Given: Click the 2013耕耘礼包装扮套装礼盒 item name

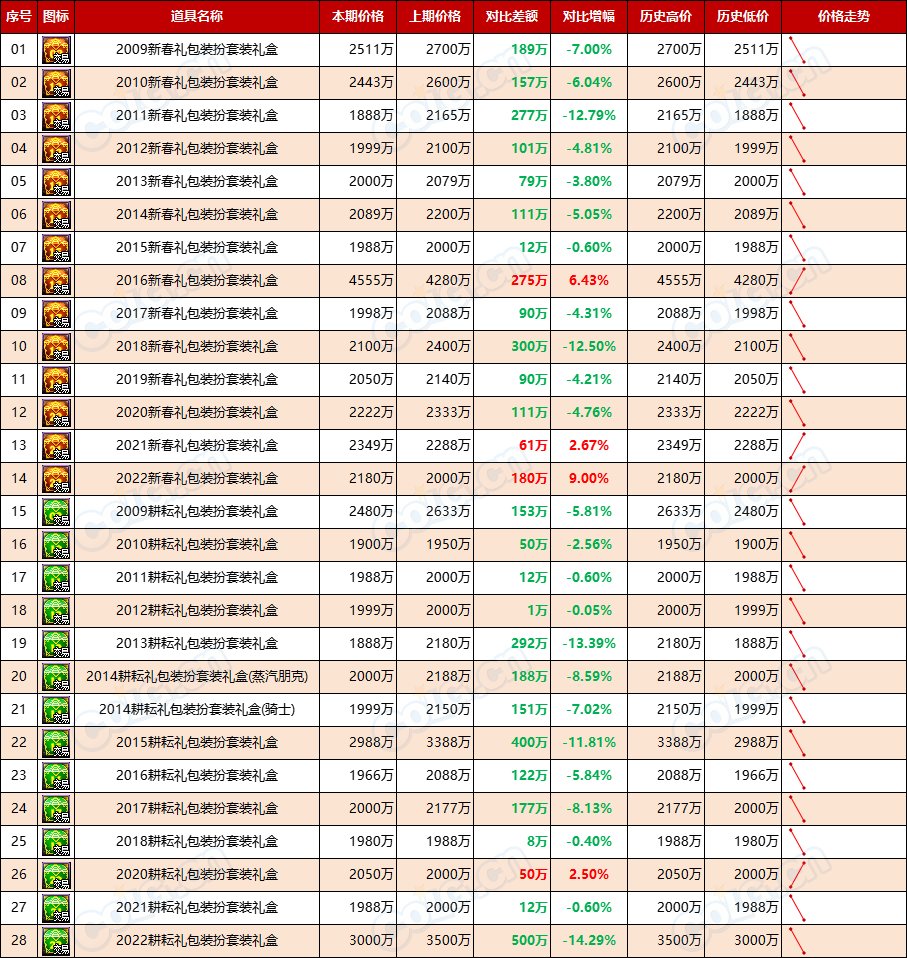Looking at the screenshot, I should pos(197,644).
